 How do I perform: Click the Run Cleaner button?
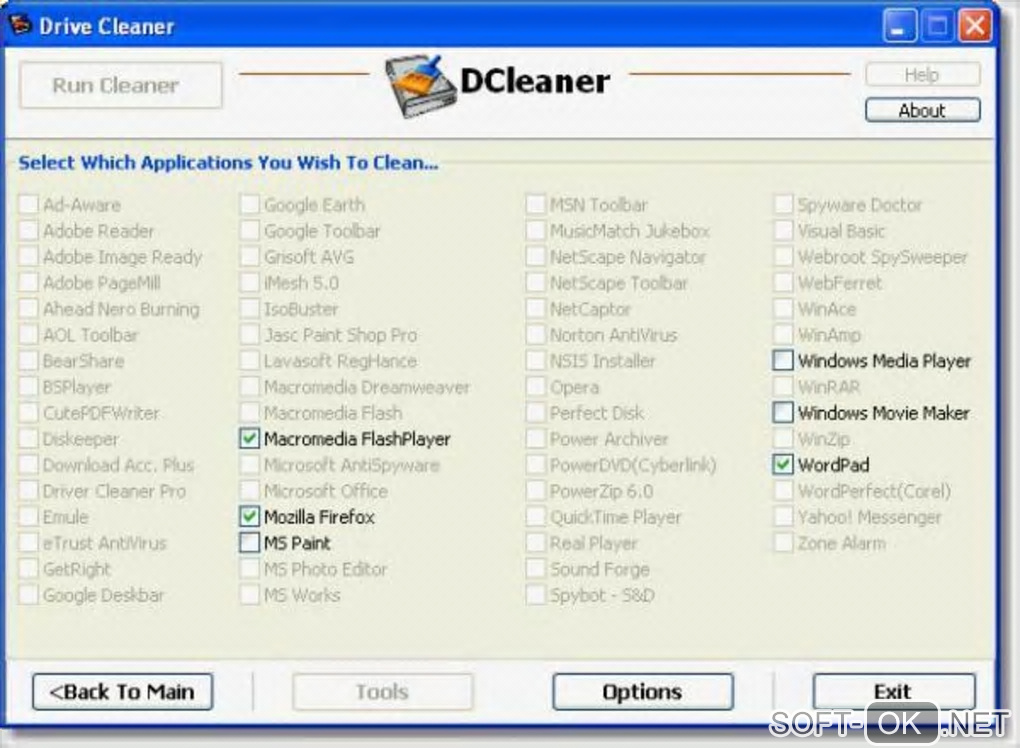120,85
